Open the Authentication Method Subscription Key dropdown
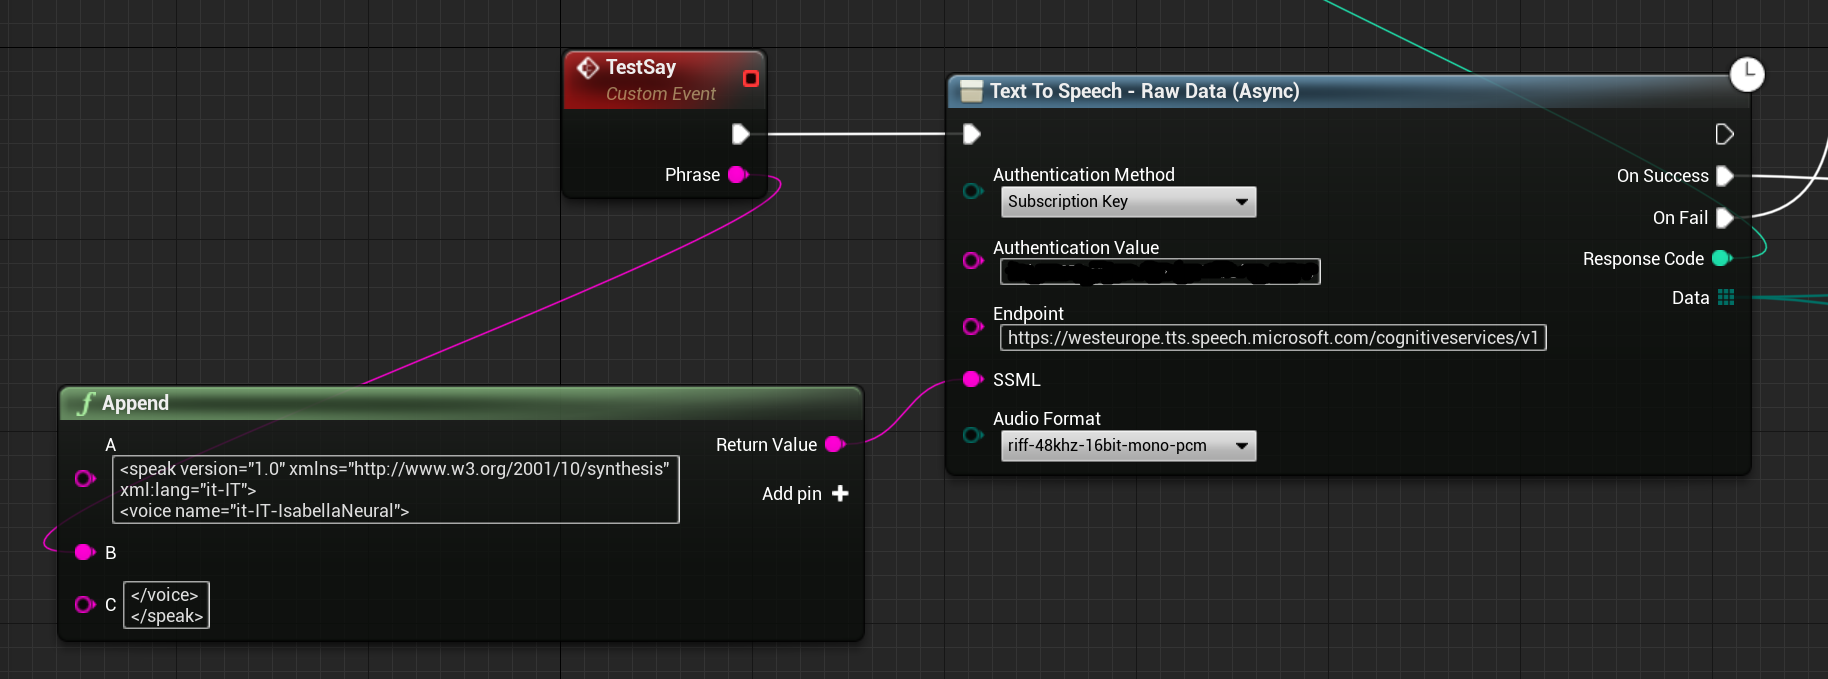1828x679 pixels. pos(1128,202)
